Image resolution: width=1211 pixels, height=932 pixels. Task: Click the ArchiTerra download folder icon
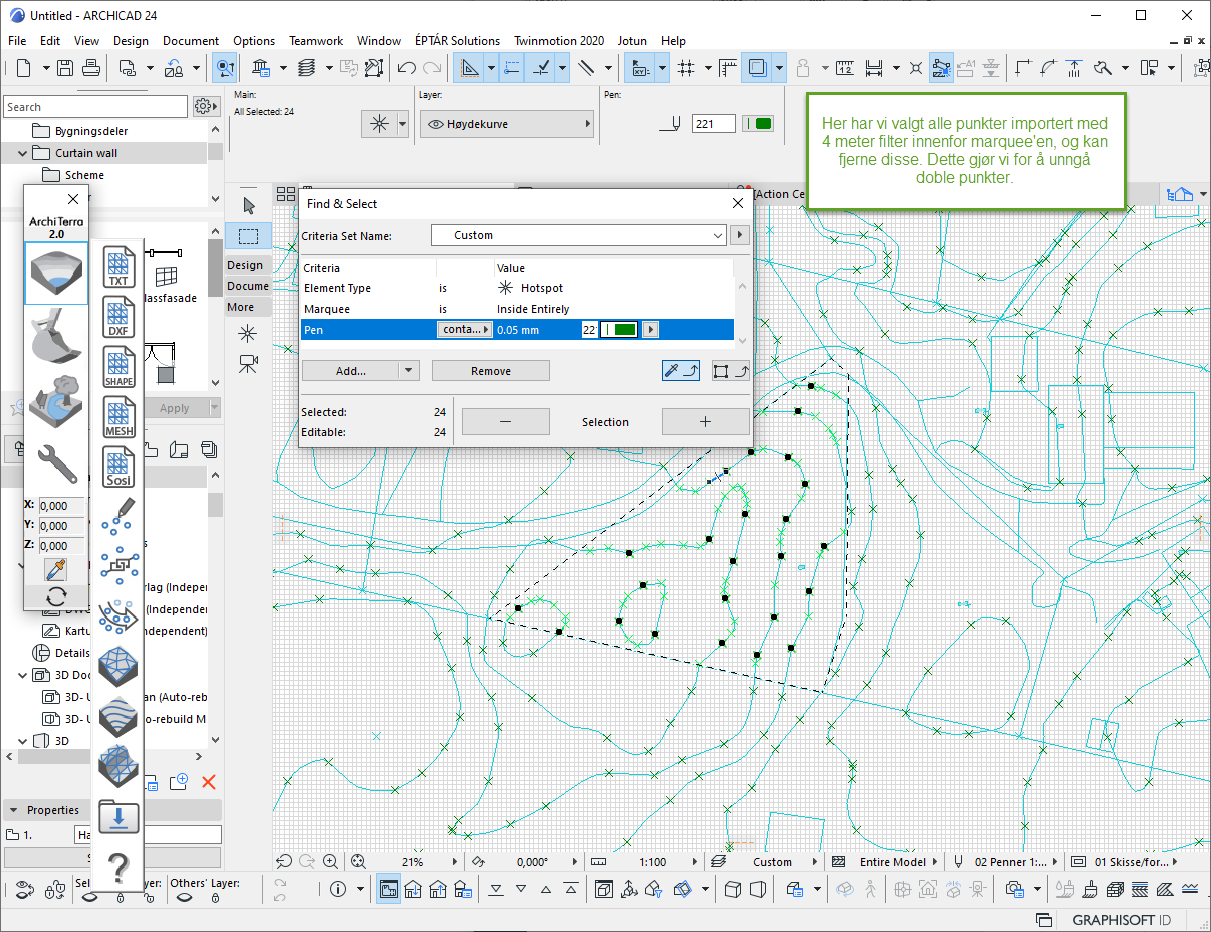119,818
